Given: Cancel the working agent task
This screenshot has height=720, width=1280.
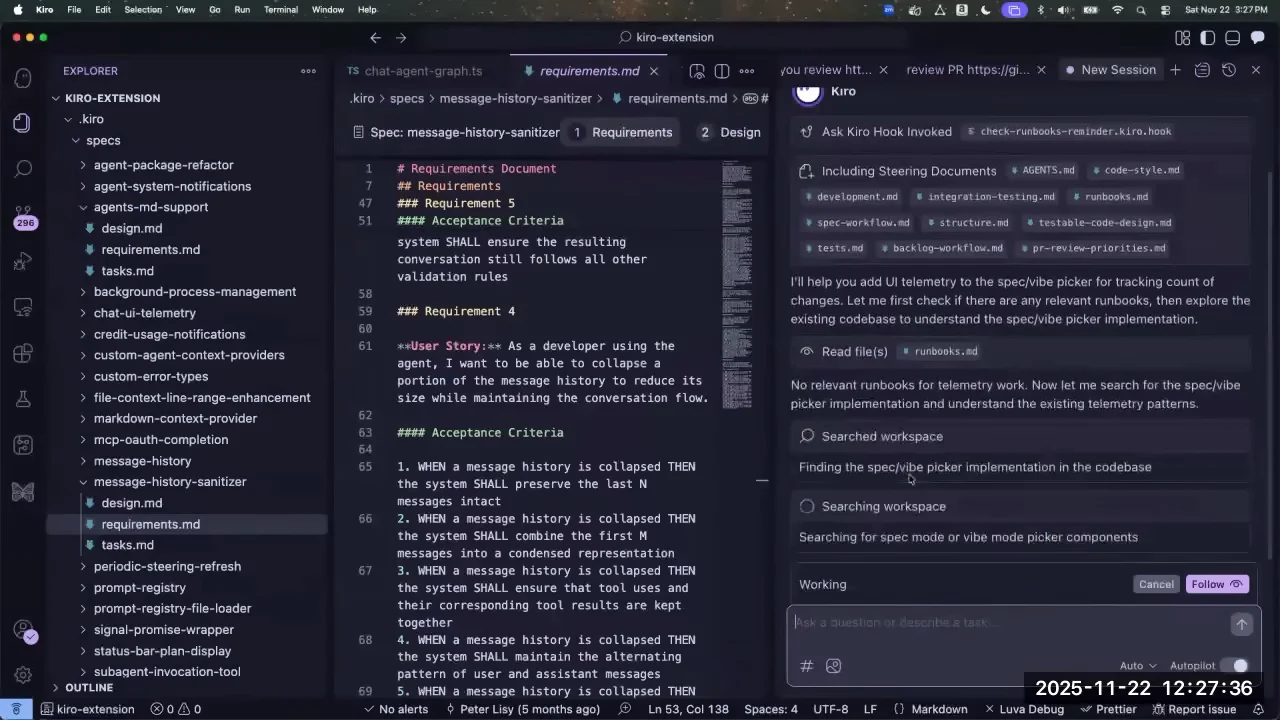Looking at the screenshot, I should pyautogui.click(x=1156, y=584).
